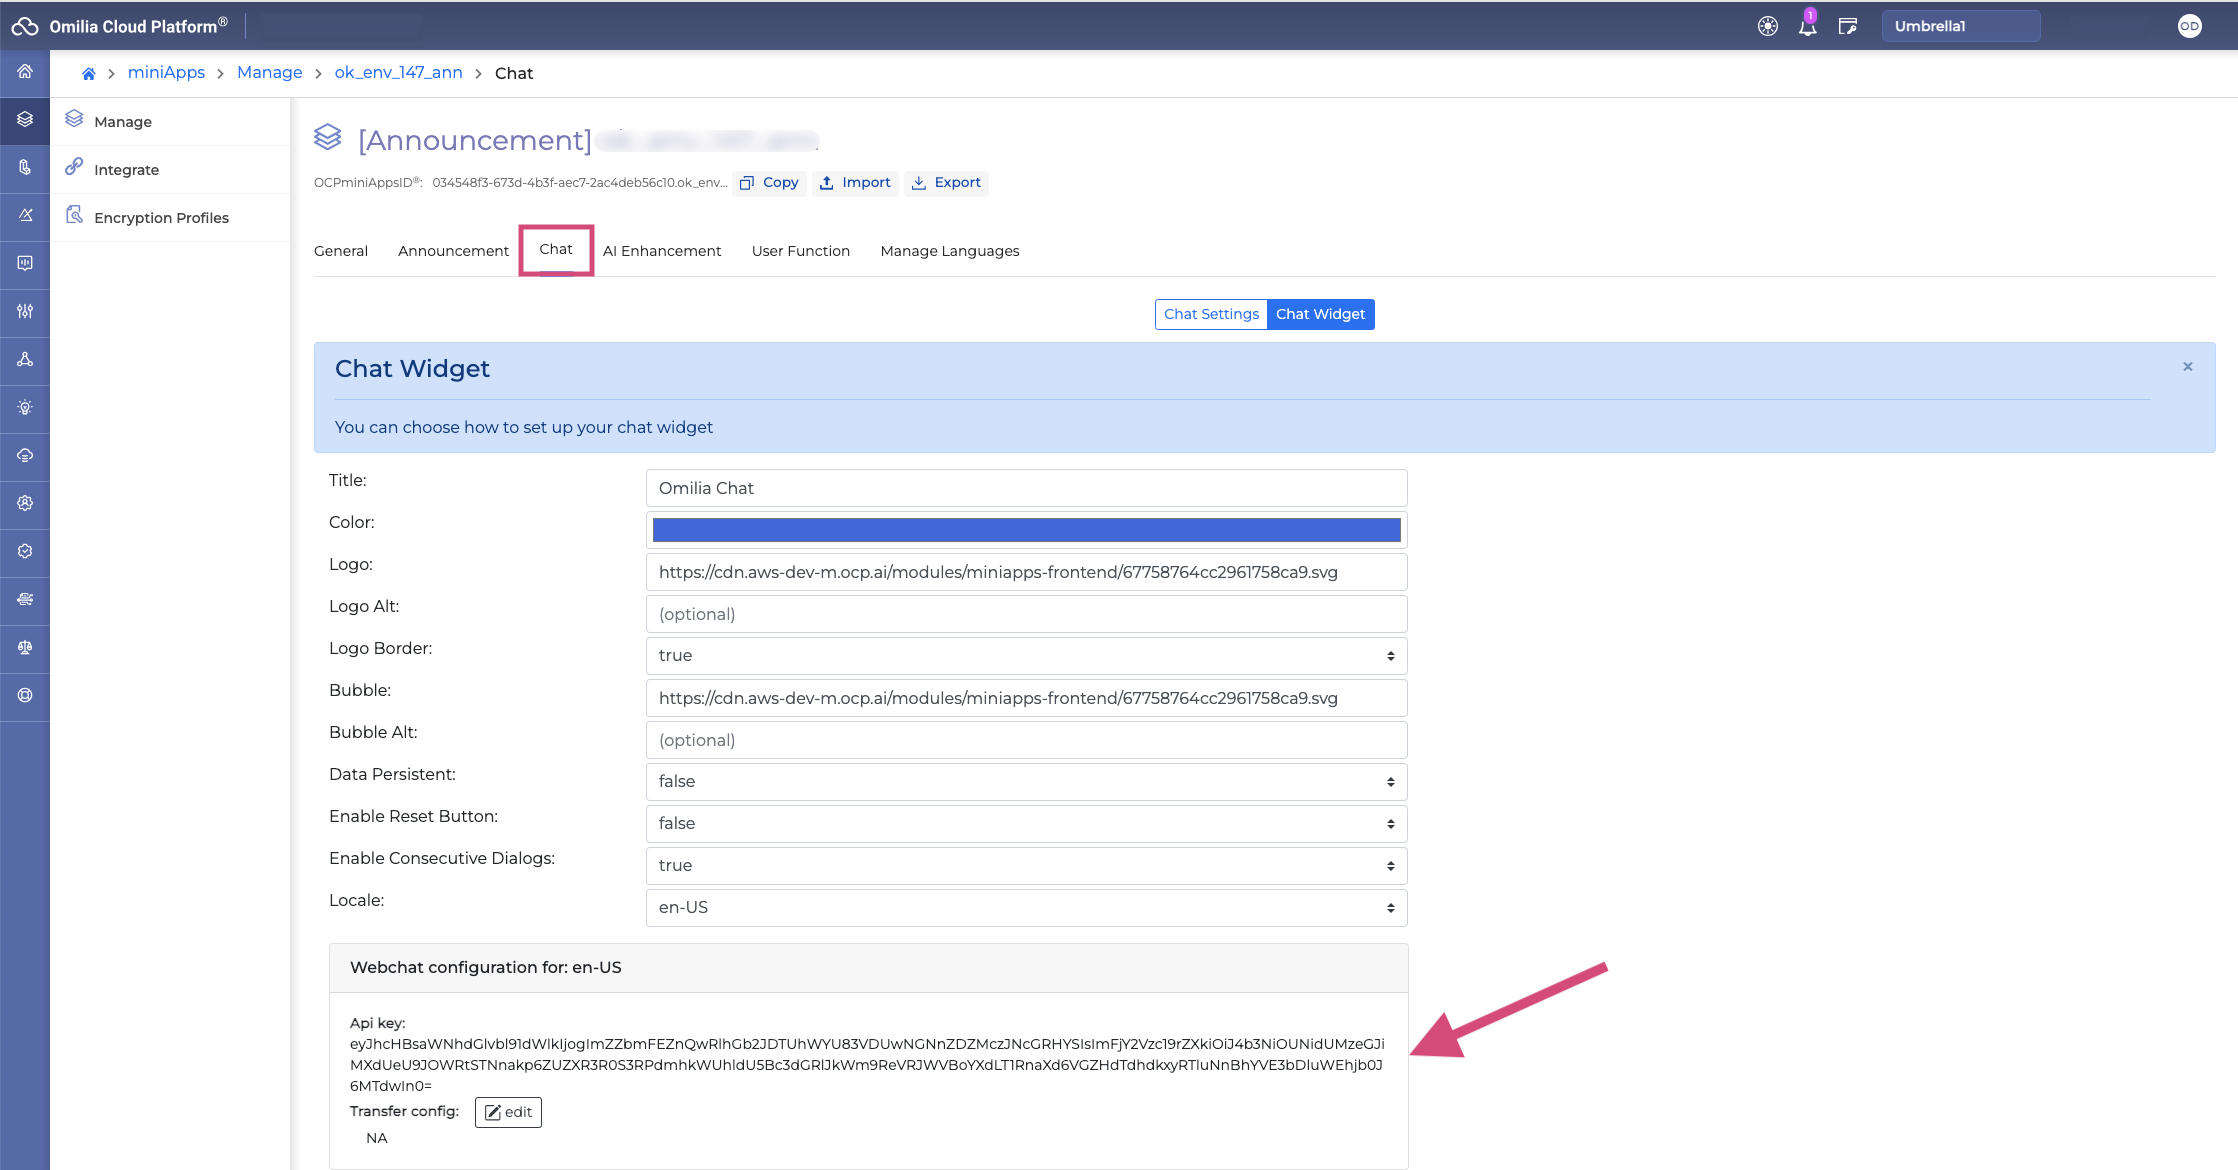Open the Logo Border dropdown
Screen dimensions: 2238x1170
[1026, 656]
